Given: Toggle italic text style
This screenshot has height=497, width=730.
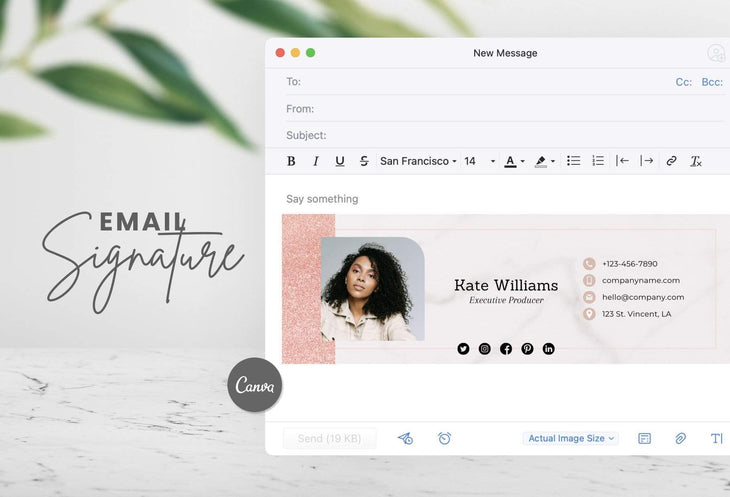Looking at the screenshot, I should (x=316, y=161).
